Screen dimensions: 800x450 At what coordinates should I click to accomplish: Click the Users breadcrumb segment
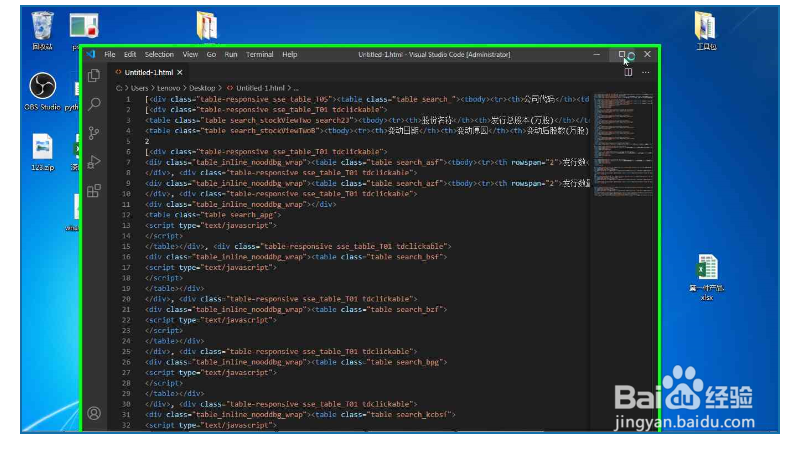tap(139, 88)
